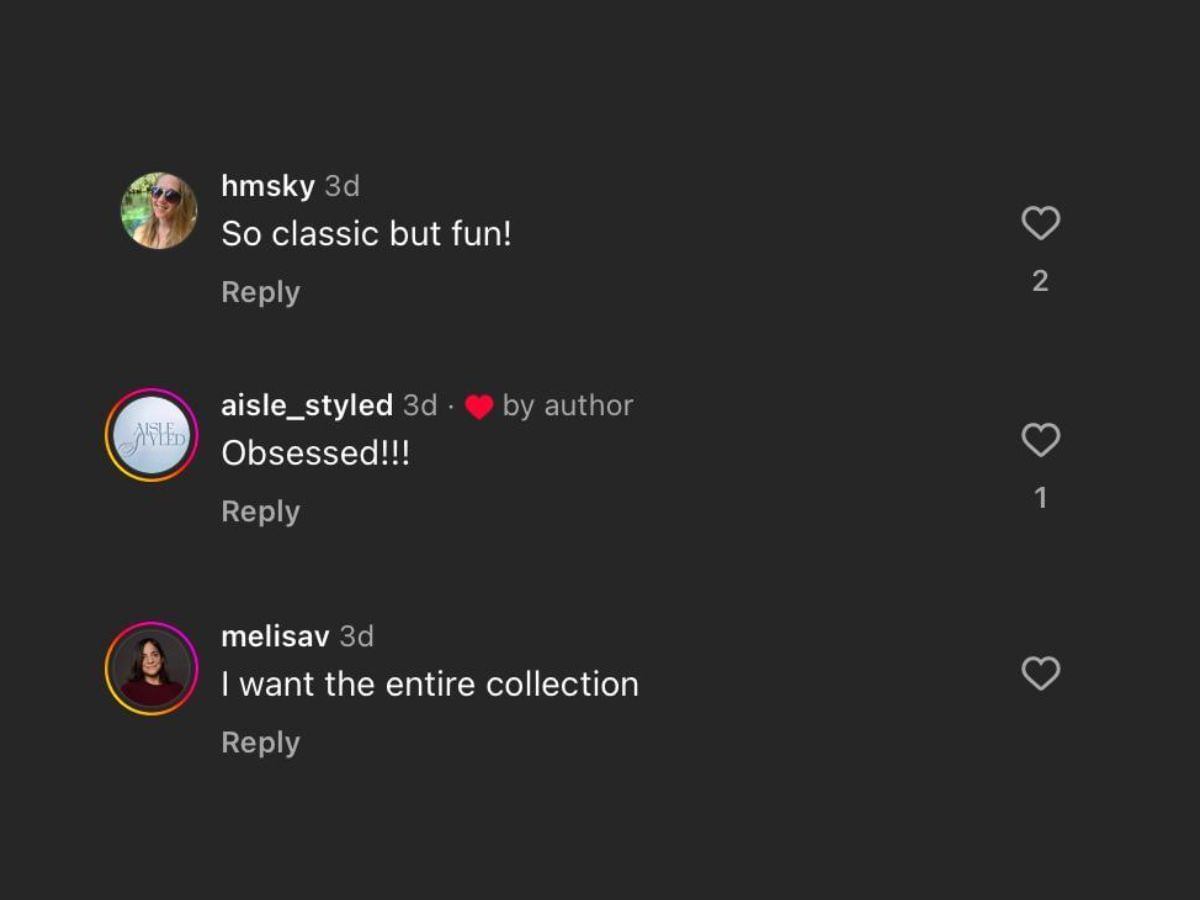This screenshot has width=1200, height=900.
Task: Open hmsky's profile picture
Action: (x=159, y=211)
